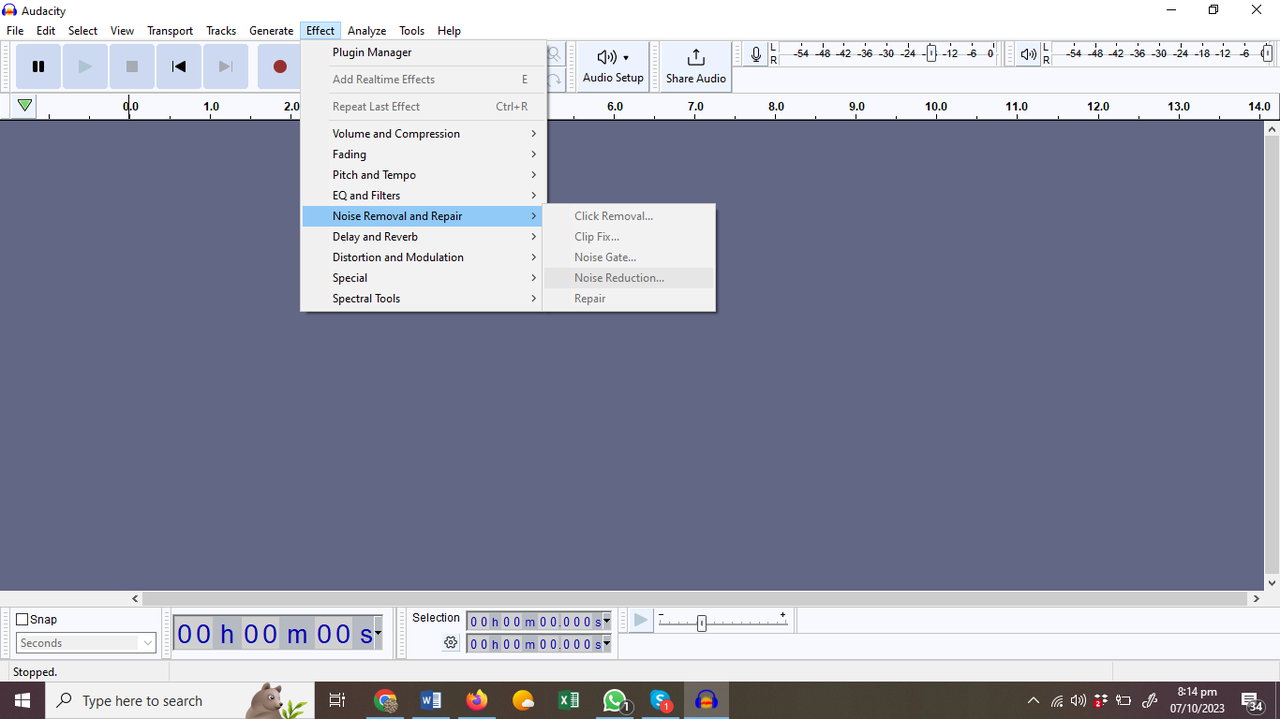Click the Stop button

coord(132,67)
